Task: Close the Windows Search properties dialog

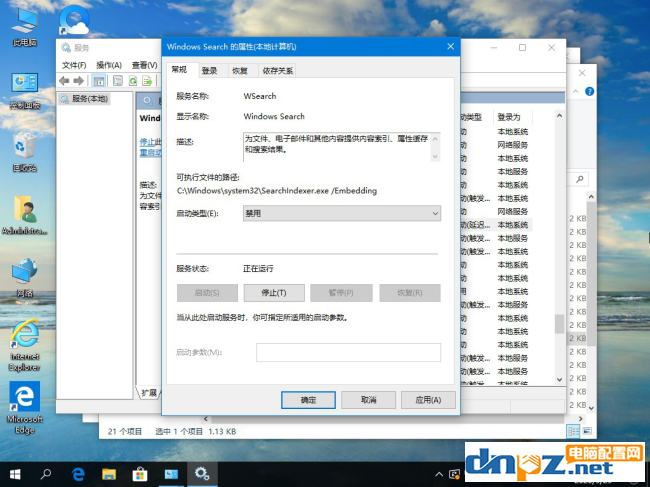Action: click(x=451, y=47)
